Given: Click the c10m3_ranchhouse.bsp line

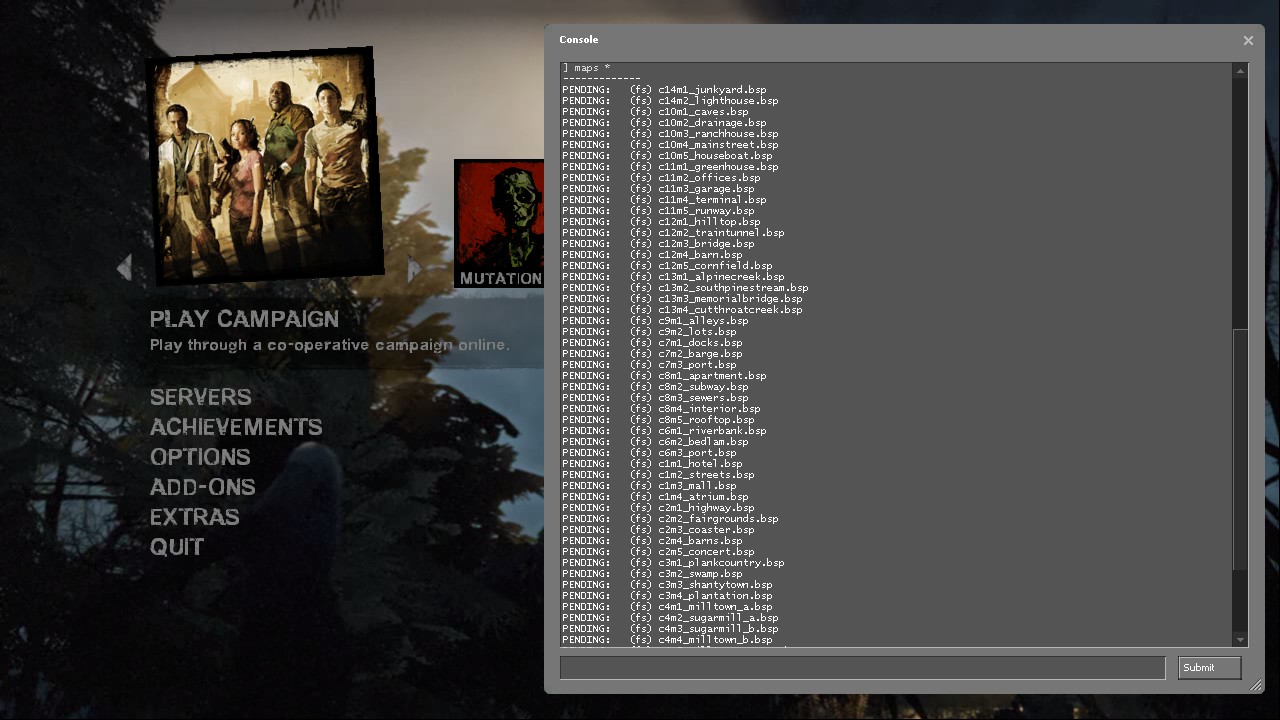Looking at the screenshot, I should 670,134.
